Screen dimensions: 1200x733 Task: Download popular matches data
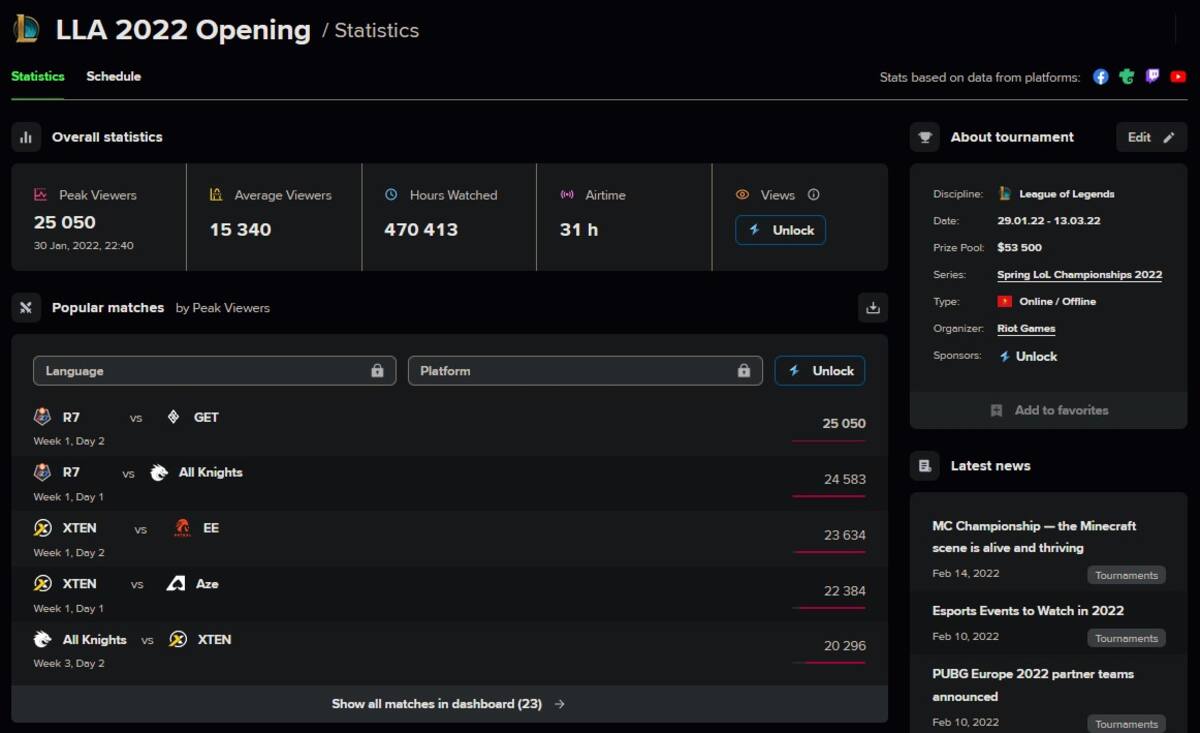pos(873,308)
